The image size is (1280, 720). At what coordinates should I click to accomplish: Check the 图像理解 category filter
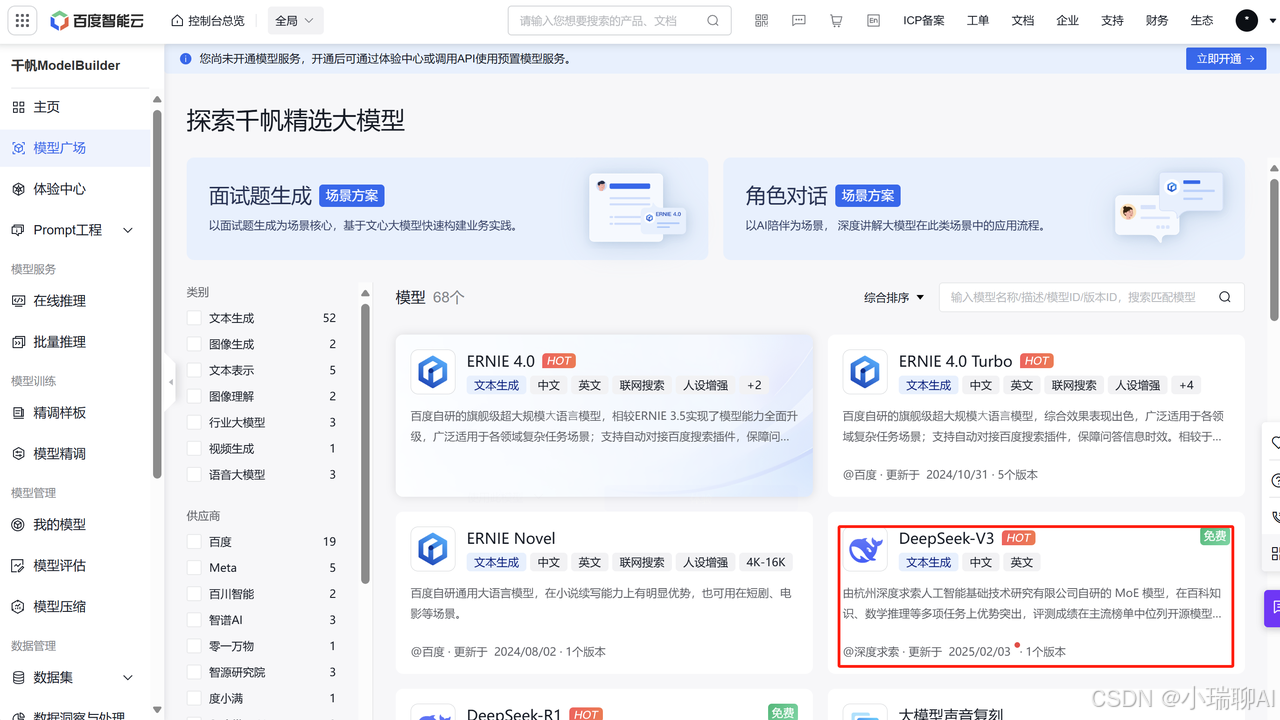[194, 396]
